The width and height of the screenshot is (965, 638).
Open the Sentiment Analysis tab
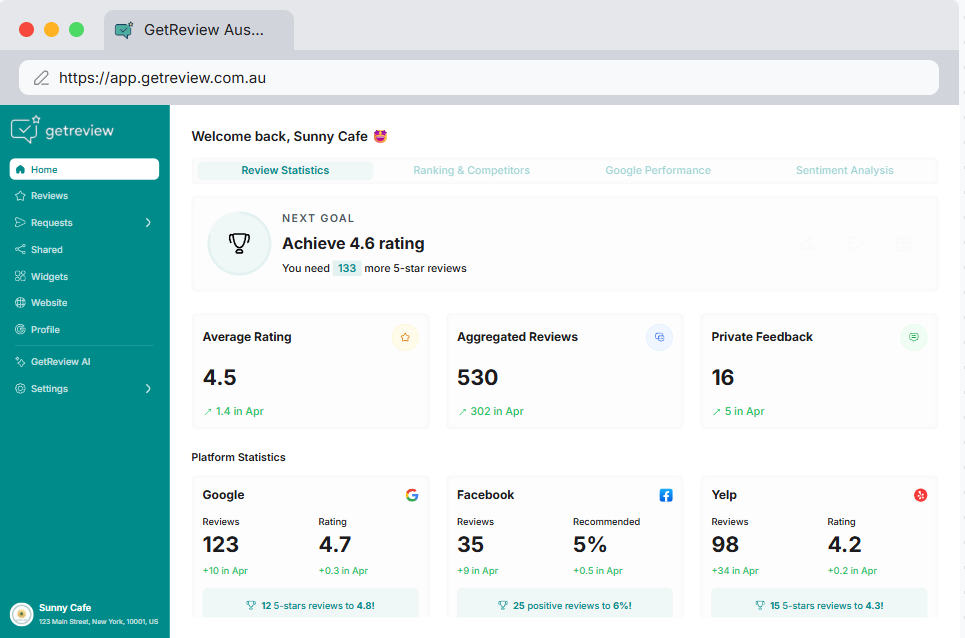(x=845, y=170)
